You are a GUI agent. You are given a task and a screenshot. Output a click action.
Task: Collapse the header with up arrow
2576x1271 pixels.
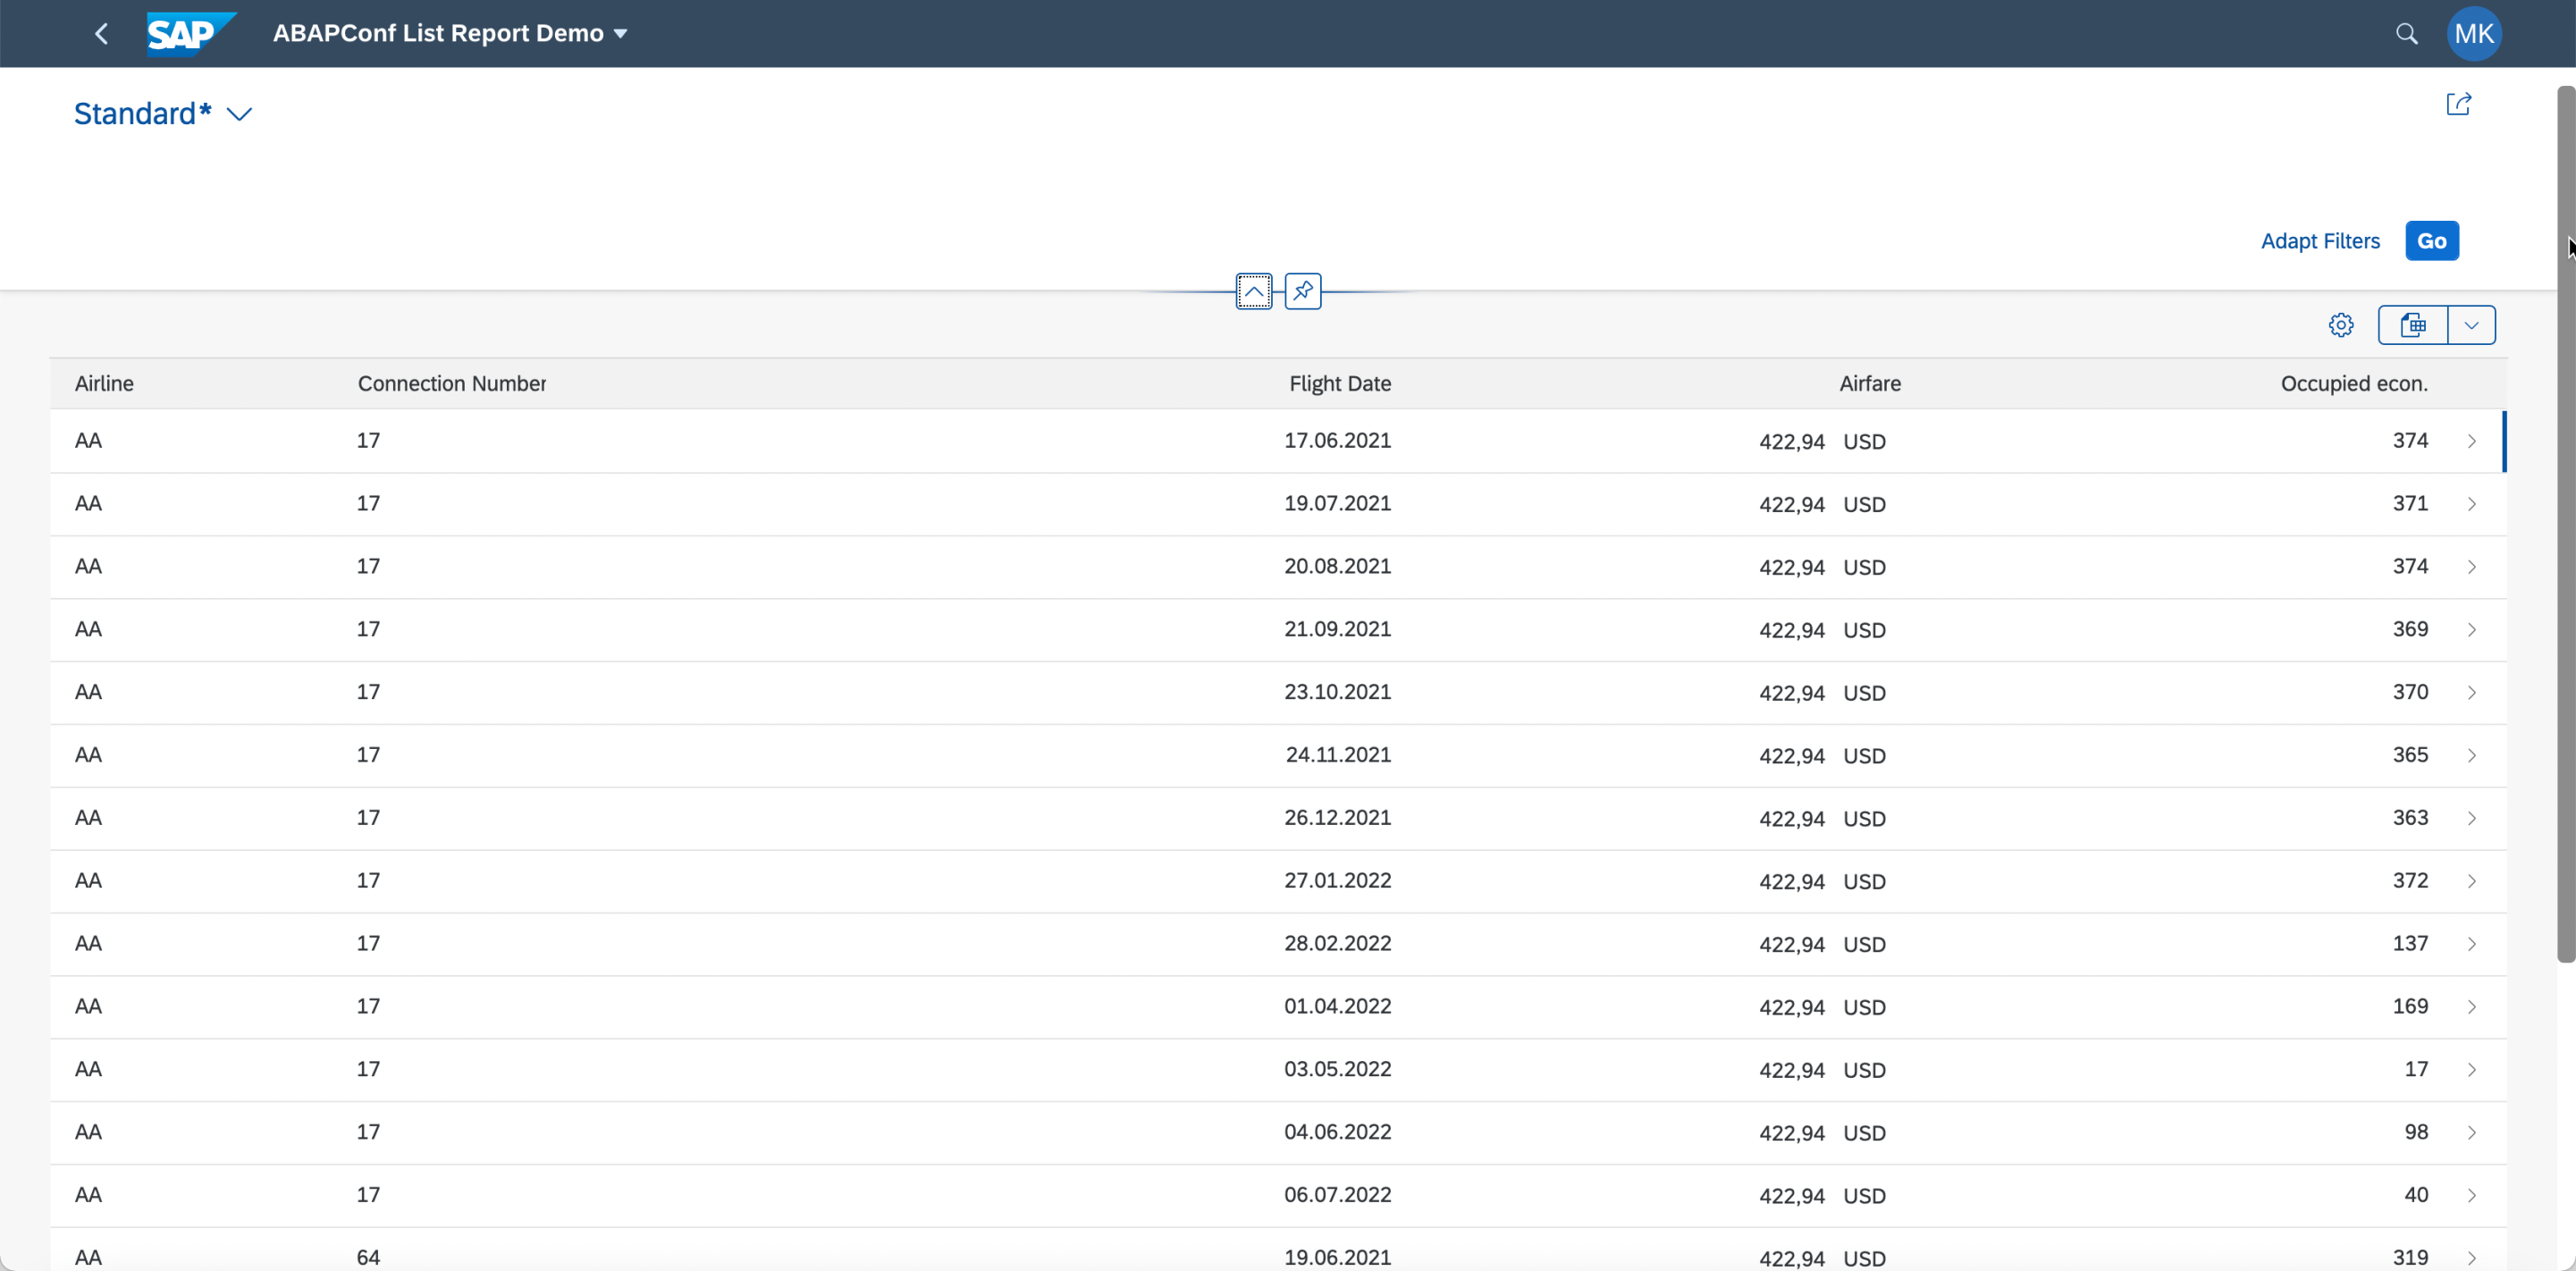point(1254,291)
